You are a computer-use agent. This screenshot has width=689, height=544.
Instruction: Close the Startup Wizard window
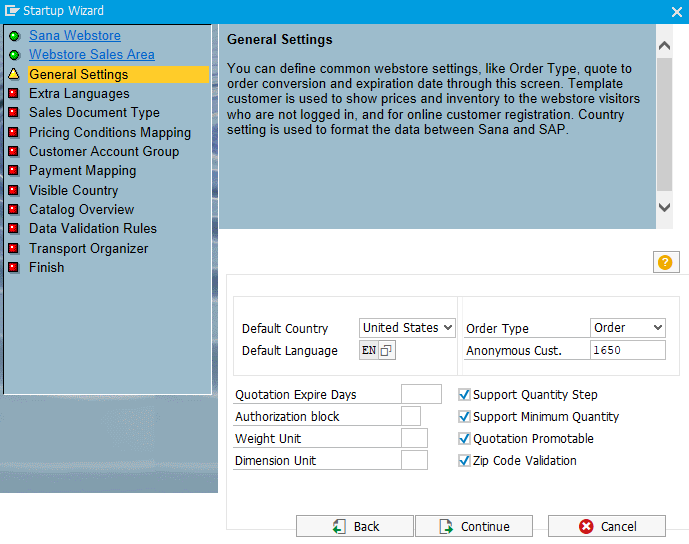[x=677, y=12]
